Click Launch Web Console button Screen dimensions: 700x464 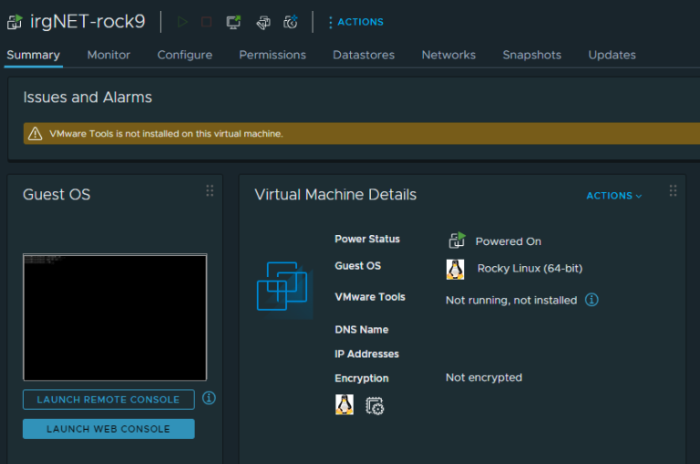click(108, 429)
